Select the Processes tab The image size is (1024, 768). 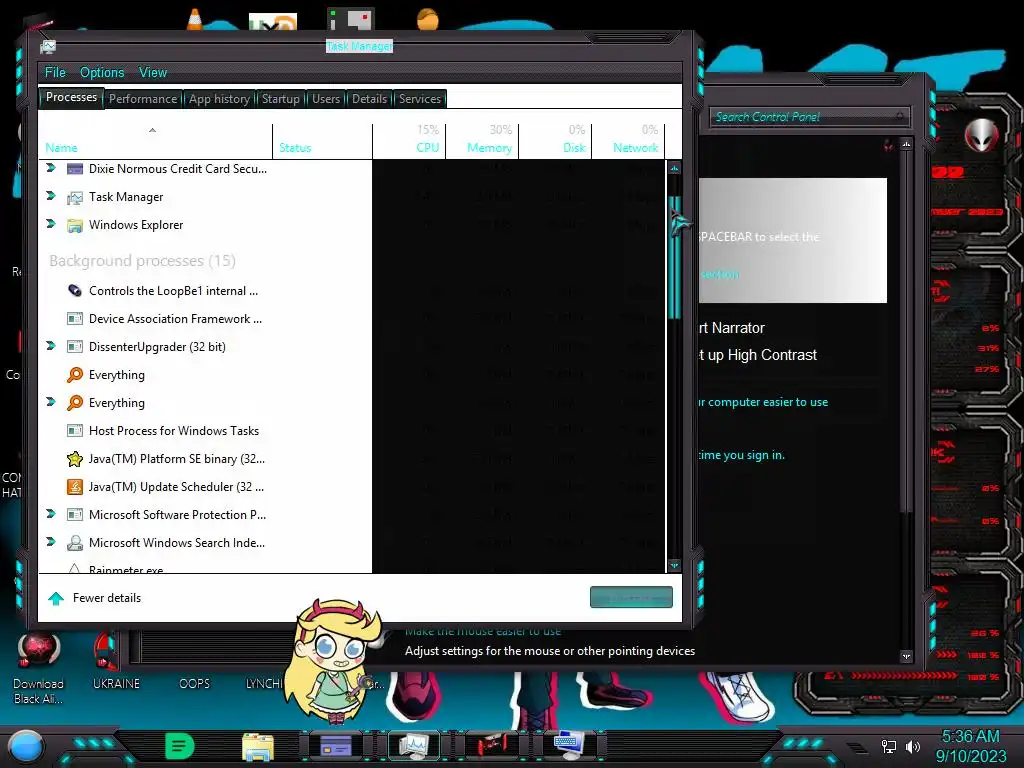(71, 97)
